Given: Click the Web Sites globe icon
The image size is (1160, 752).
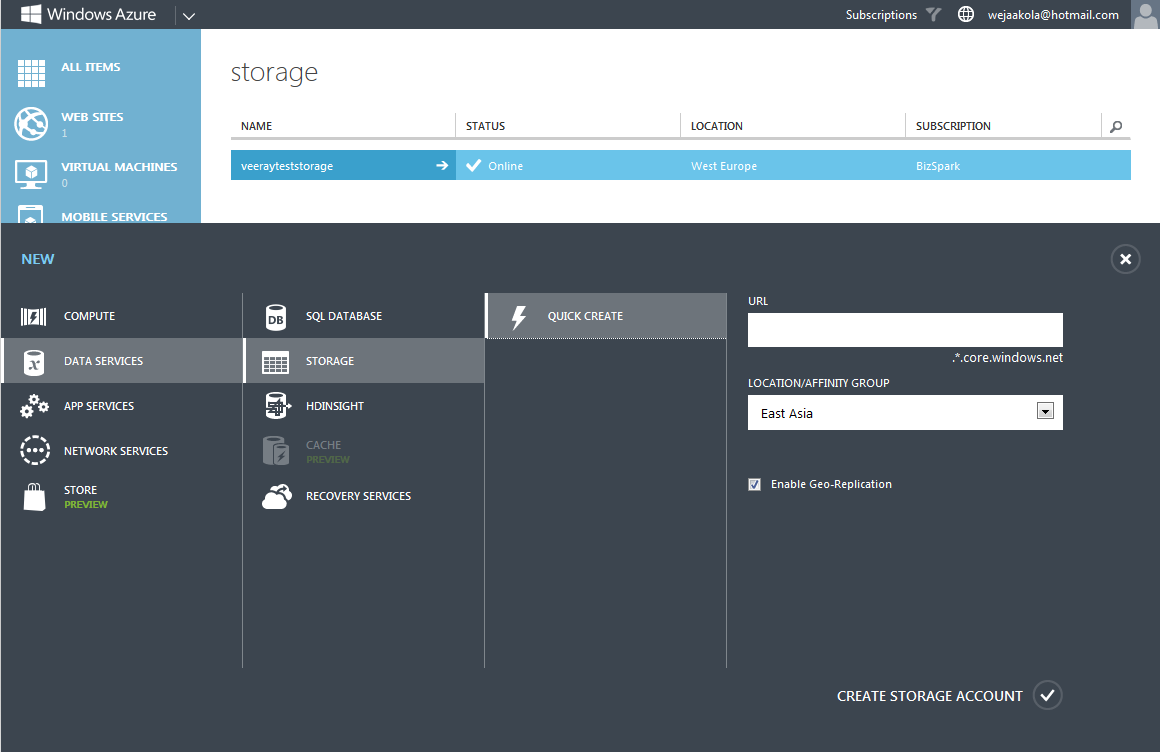Looking at the screenshot, I should pyautogui.click(x=31, y=124).
